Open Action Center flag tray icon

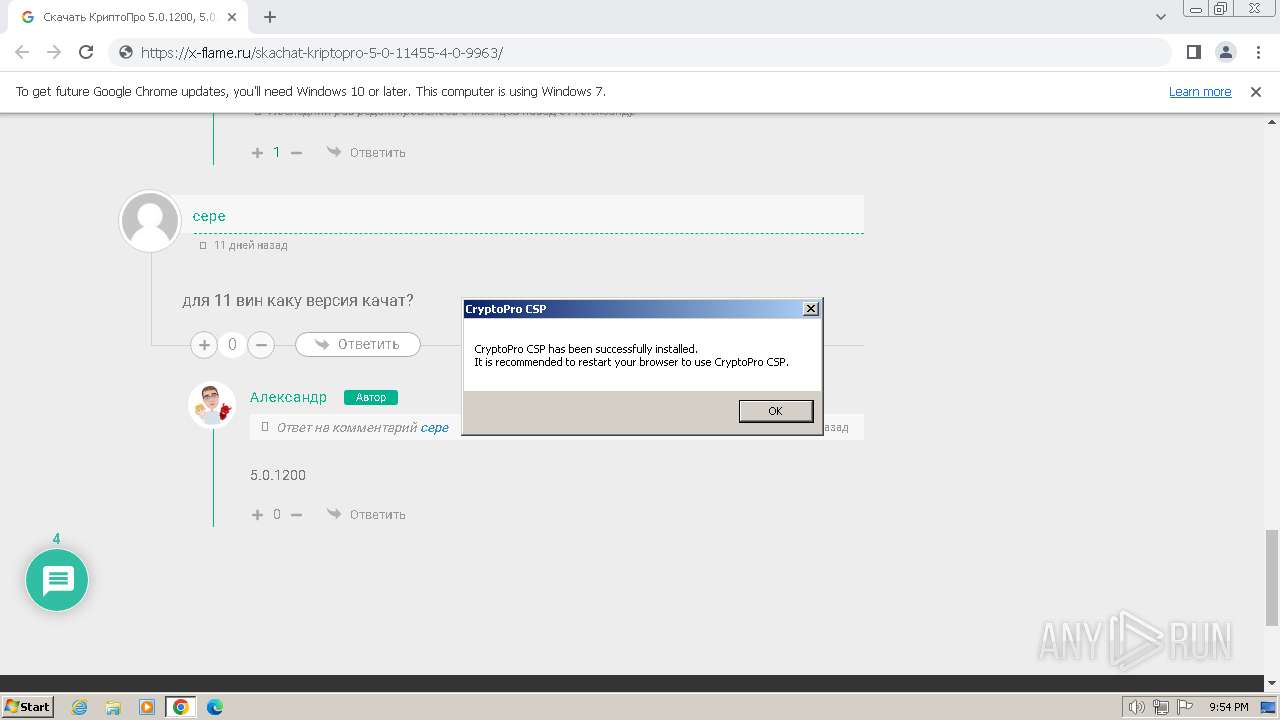(x=1185, y=707)
